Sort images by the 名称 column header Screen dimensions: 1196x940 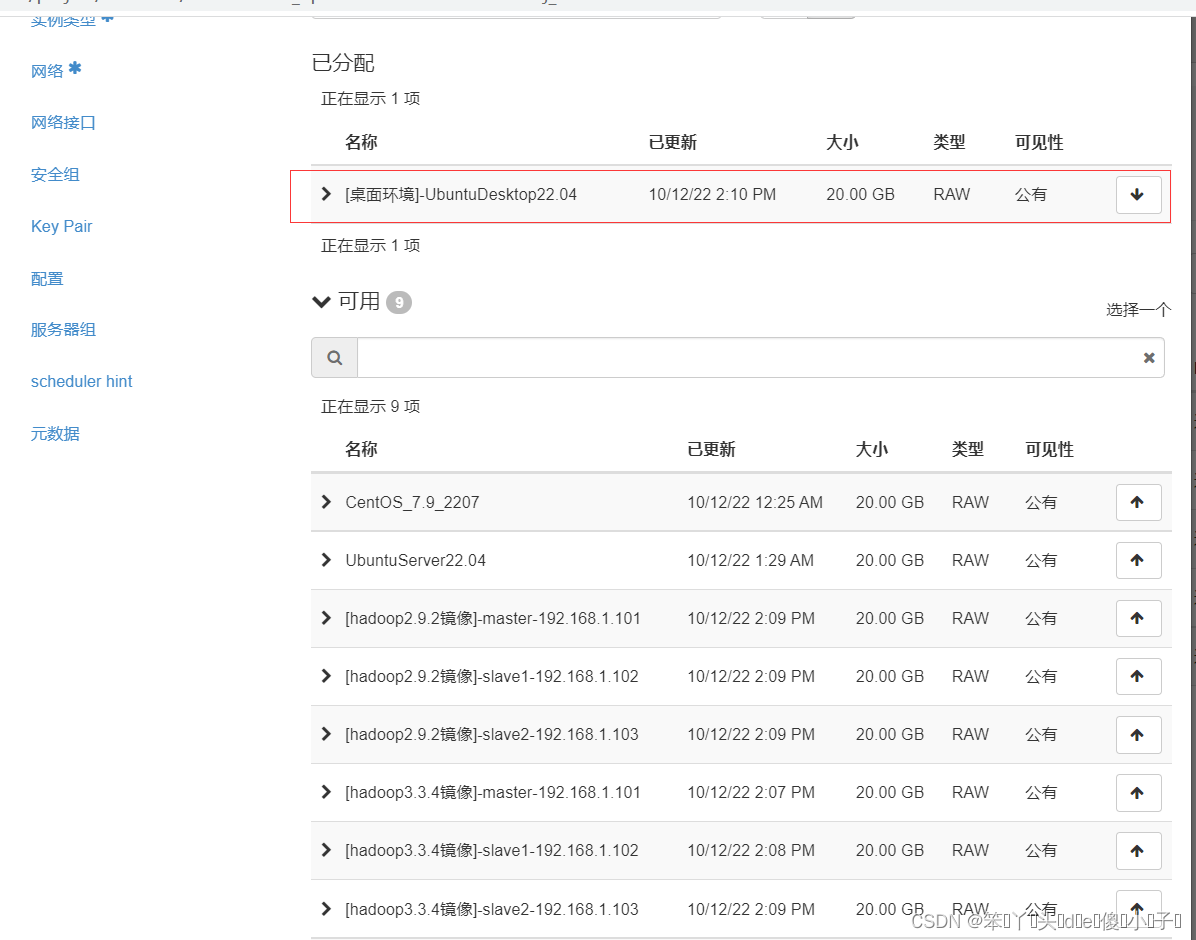click(360, 449)
